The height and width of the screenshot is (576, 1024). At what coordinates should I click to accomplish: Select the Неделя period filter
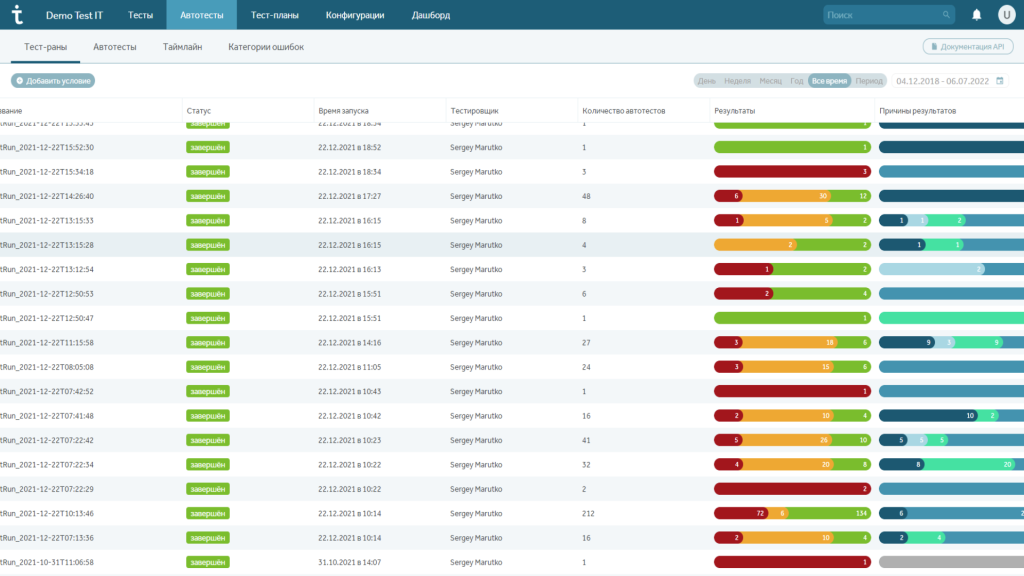click(737, 81)
